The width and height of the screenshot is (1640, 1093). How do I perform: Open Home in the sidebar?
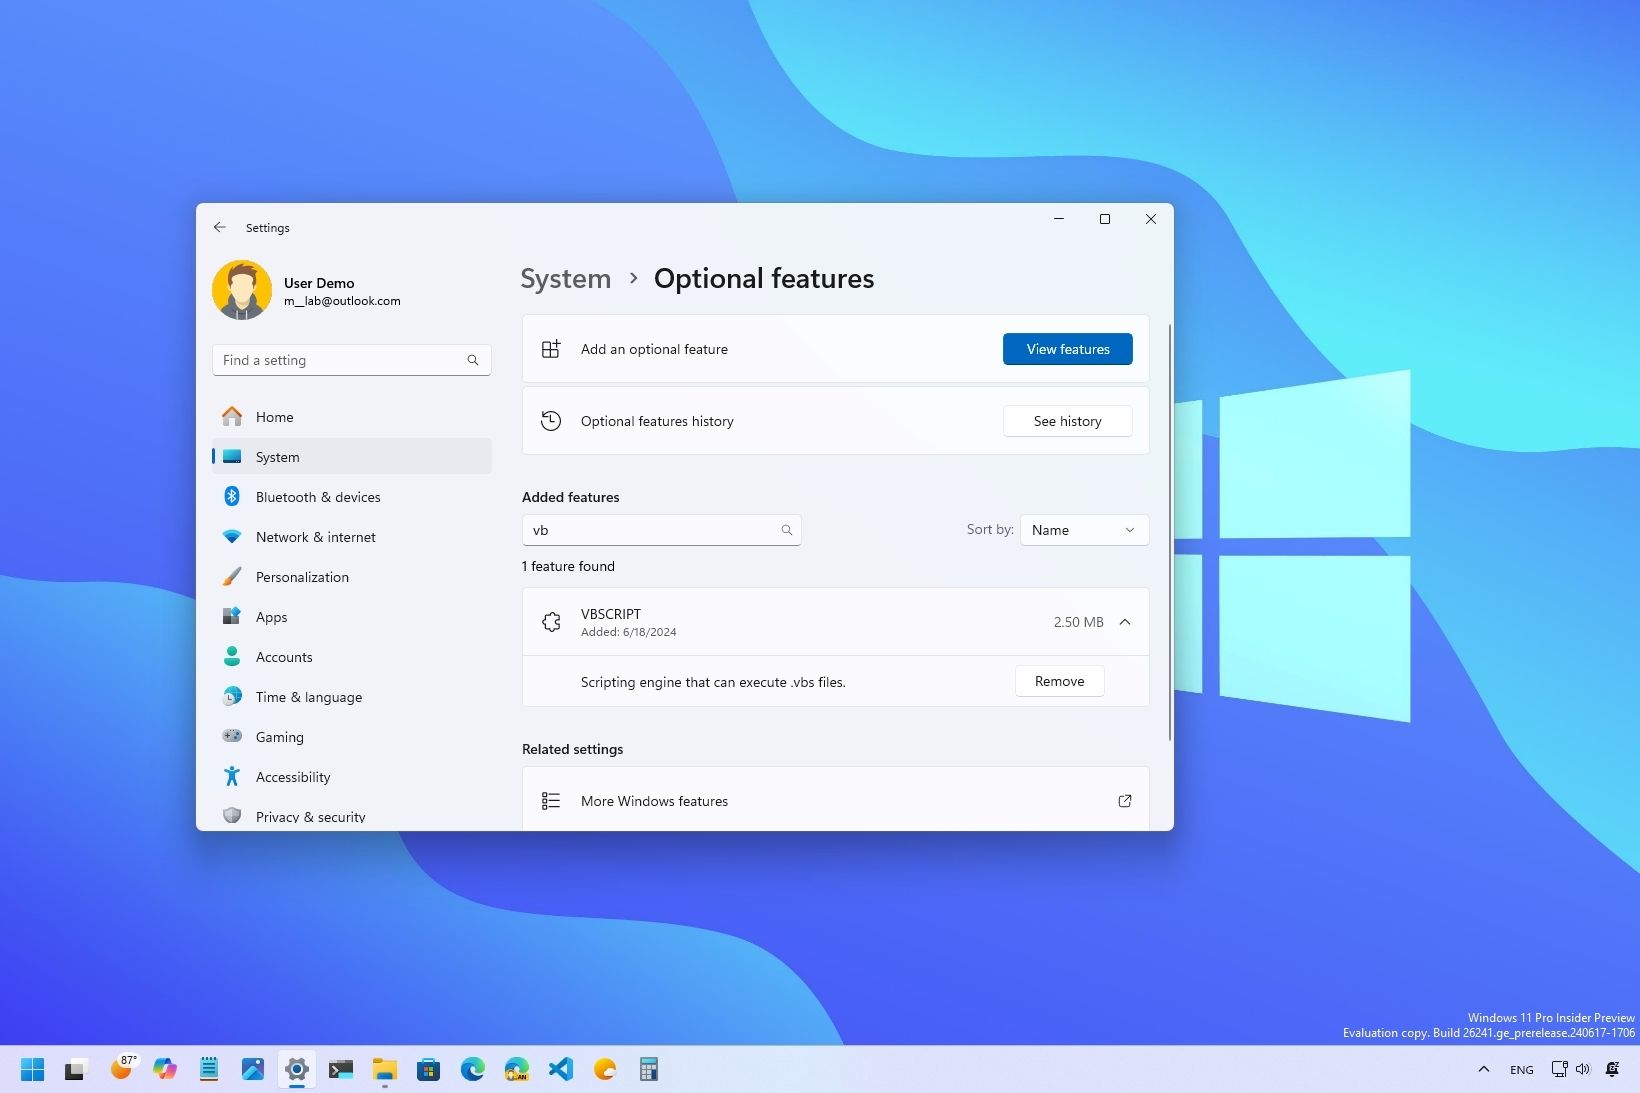point(352,417)
